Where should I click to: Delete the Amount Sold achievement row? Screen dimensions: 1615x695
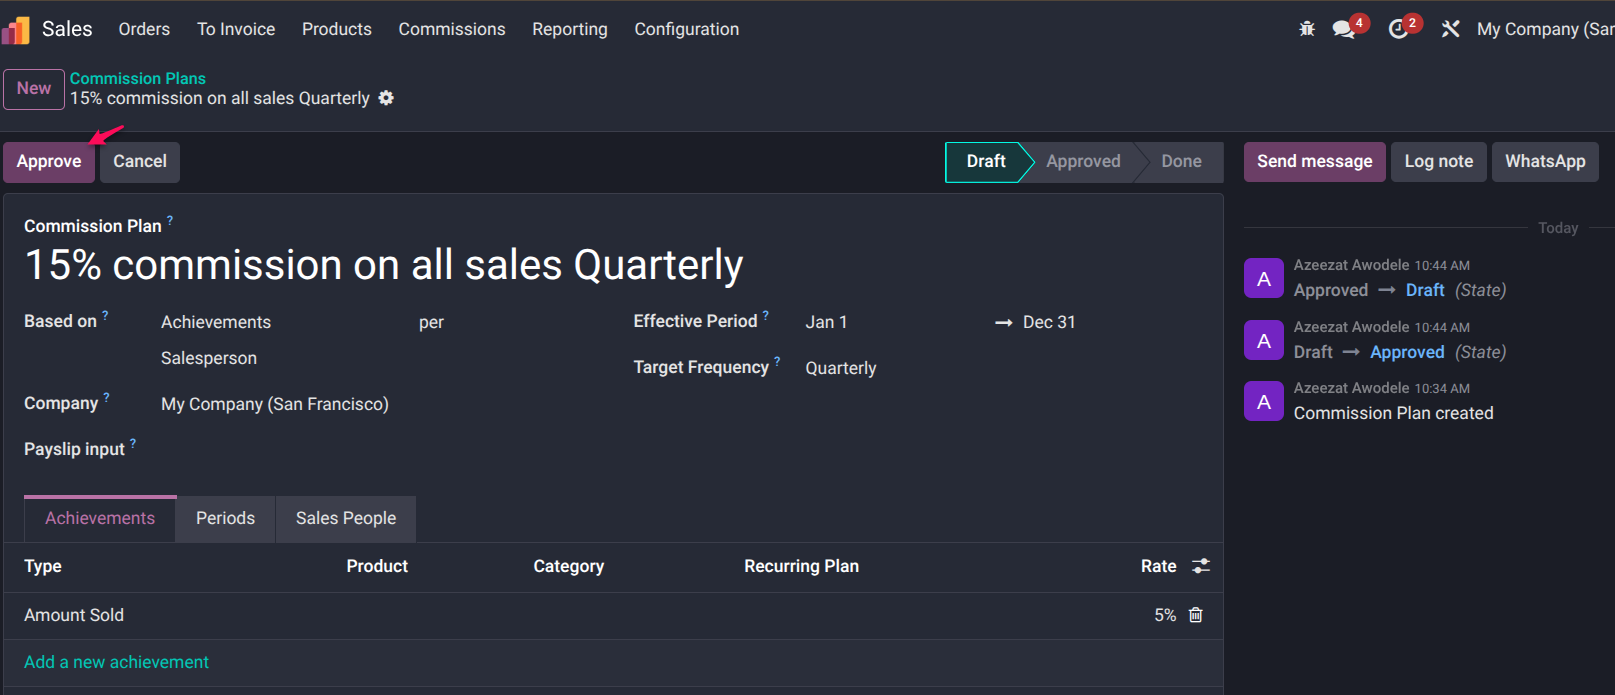point(1195,615)
